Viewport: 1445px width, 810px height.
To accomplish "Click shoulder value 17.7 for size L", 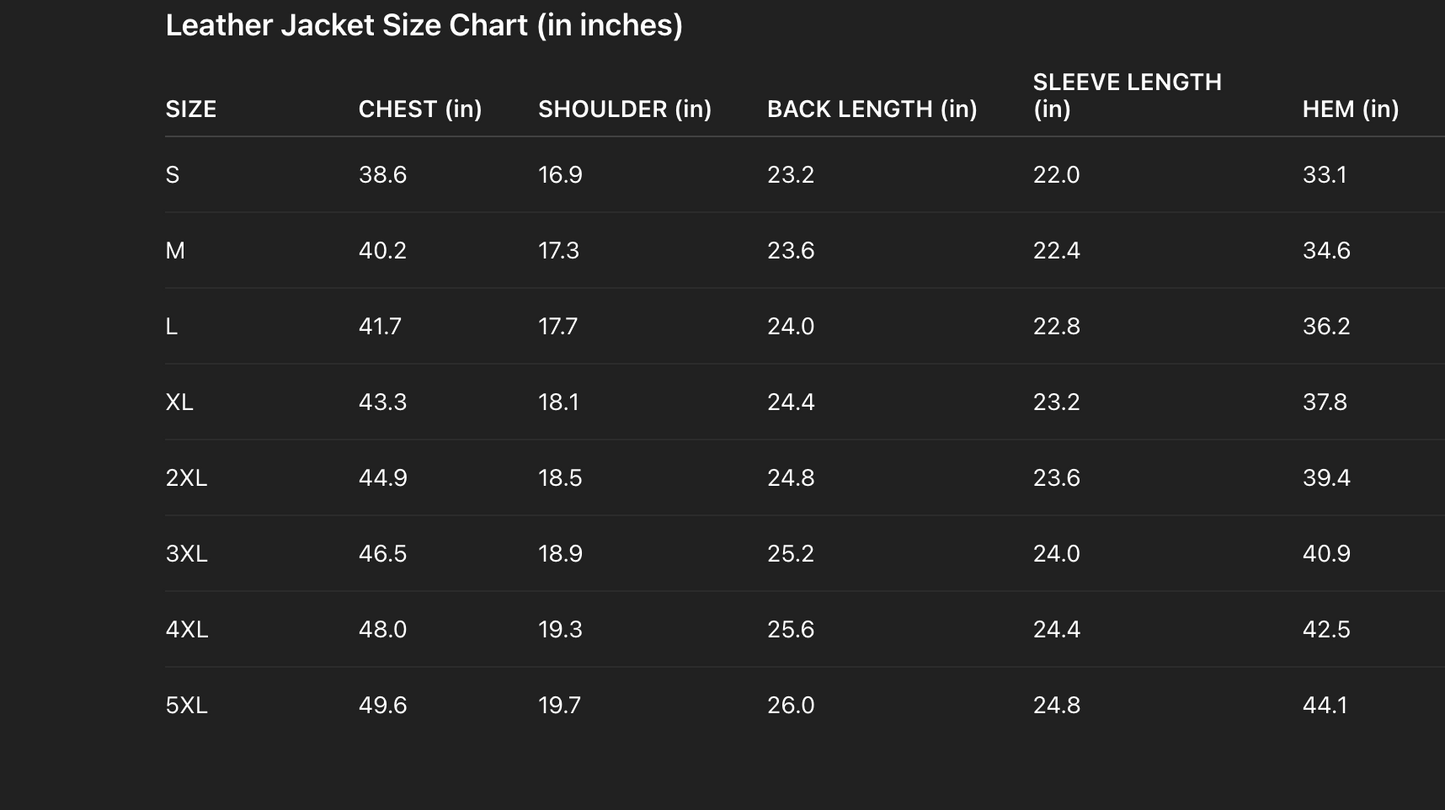I will (x=558, y=327).
